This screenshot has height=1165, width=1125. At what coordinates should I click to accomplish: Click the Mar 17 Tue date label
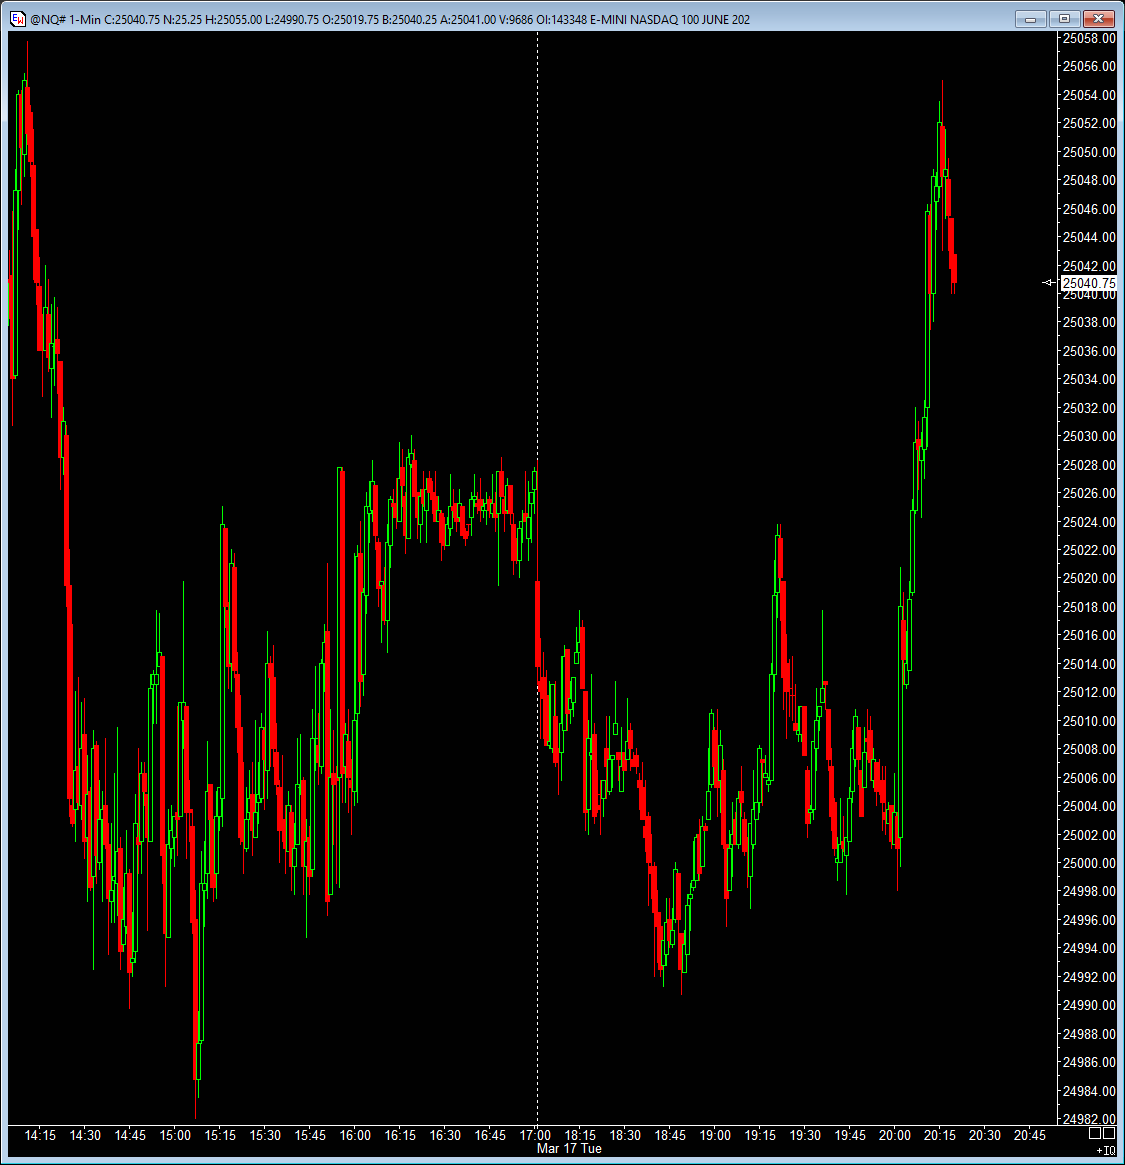[569, 1149]
